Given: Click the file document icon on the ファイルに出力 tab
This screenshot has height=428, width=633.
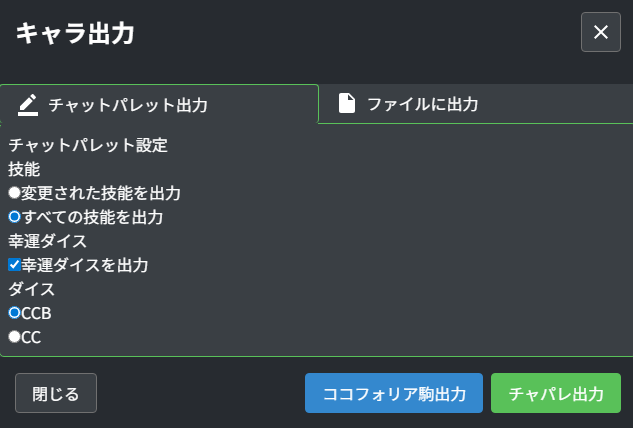Looking at the screenshot, I should click(x=347, y=103).
